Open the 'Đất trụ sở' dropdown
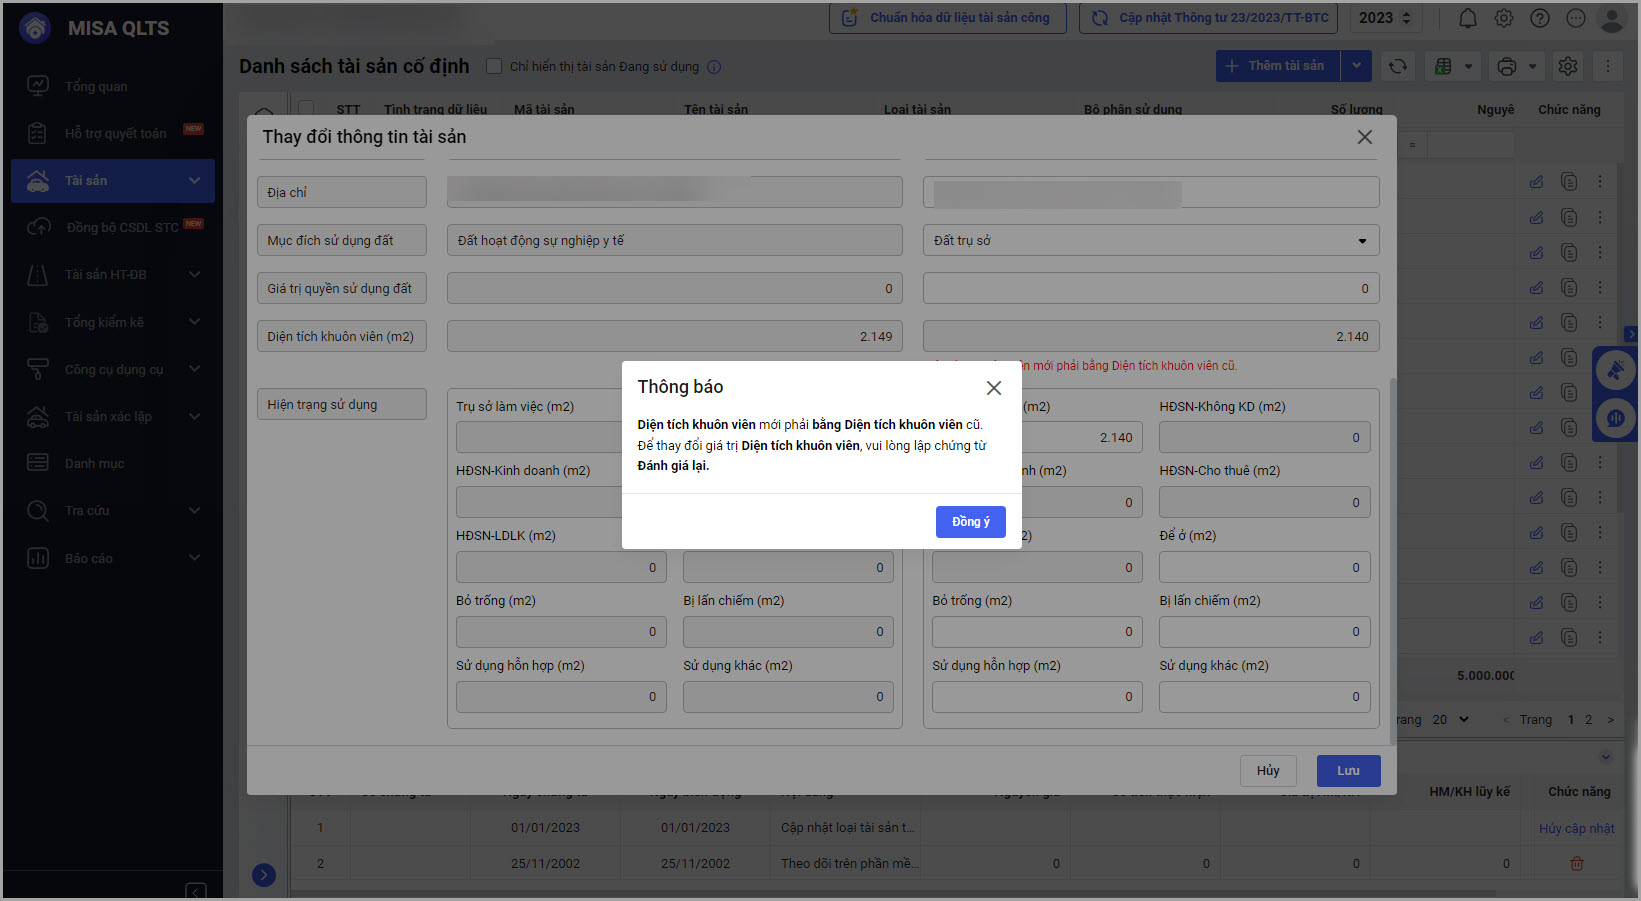This screenshot has width=1641, height=901. [x=1150, y=240]
